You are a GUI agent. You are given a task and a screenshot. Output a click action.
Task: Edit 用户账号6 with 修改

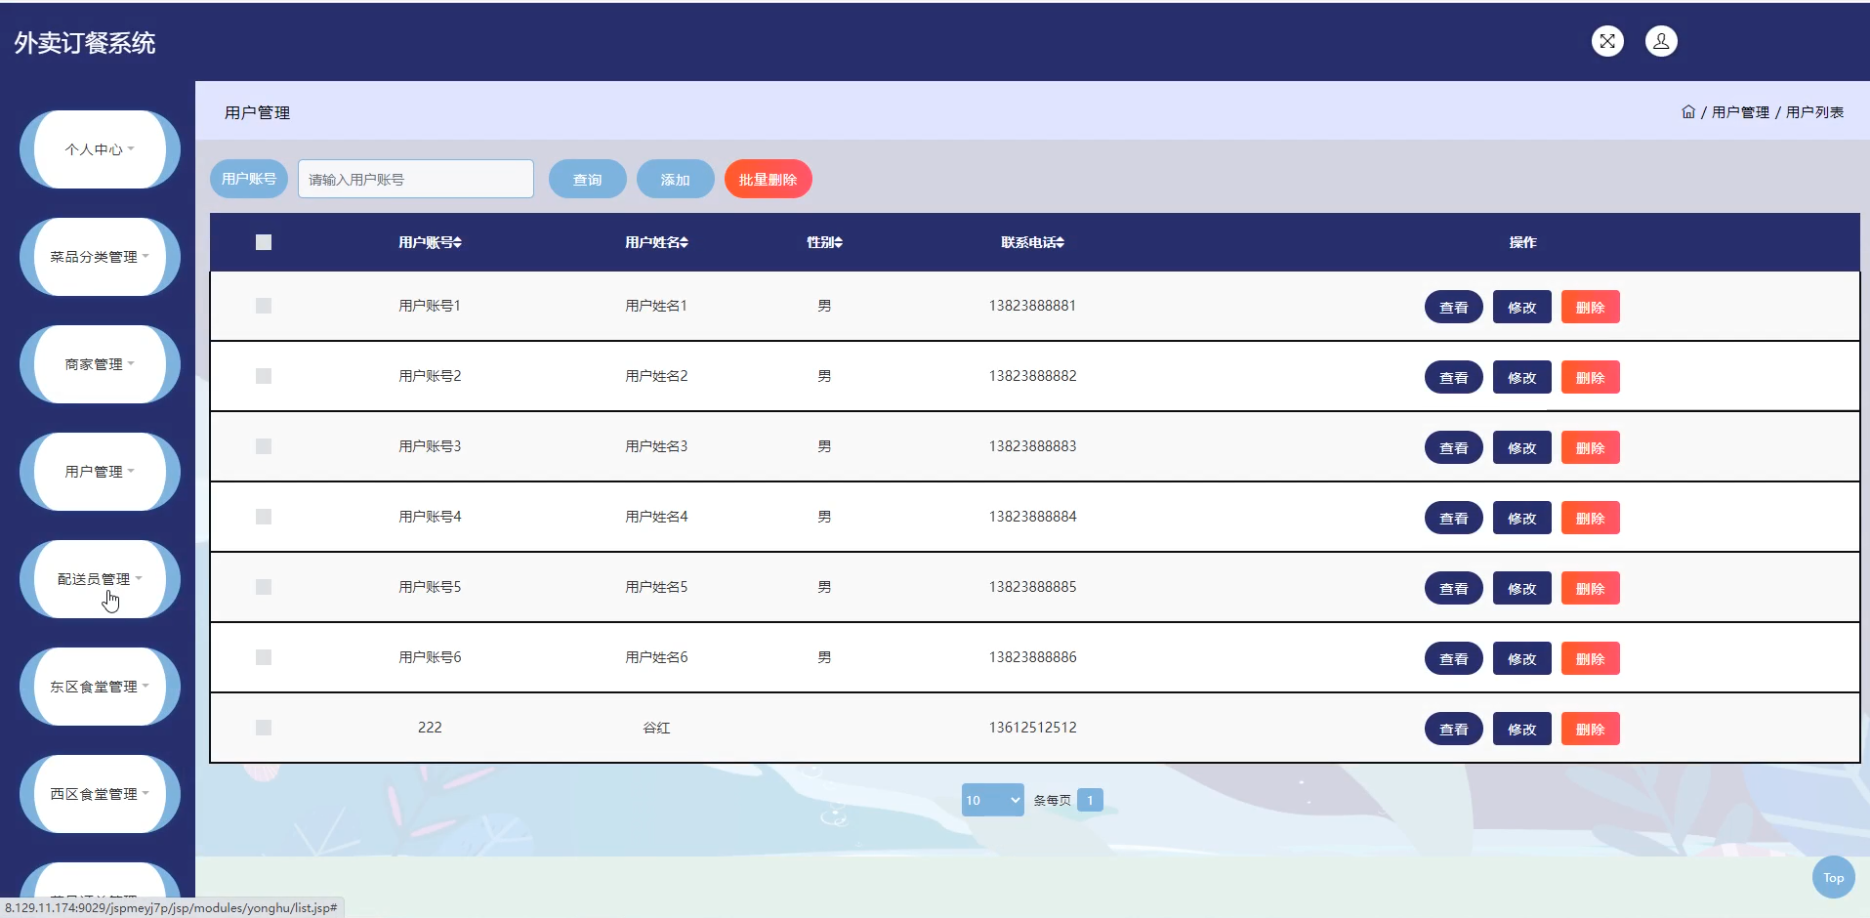[x=1522, y=658]
